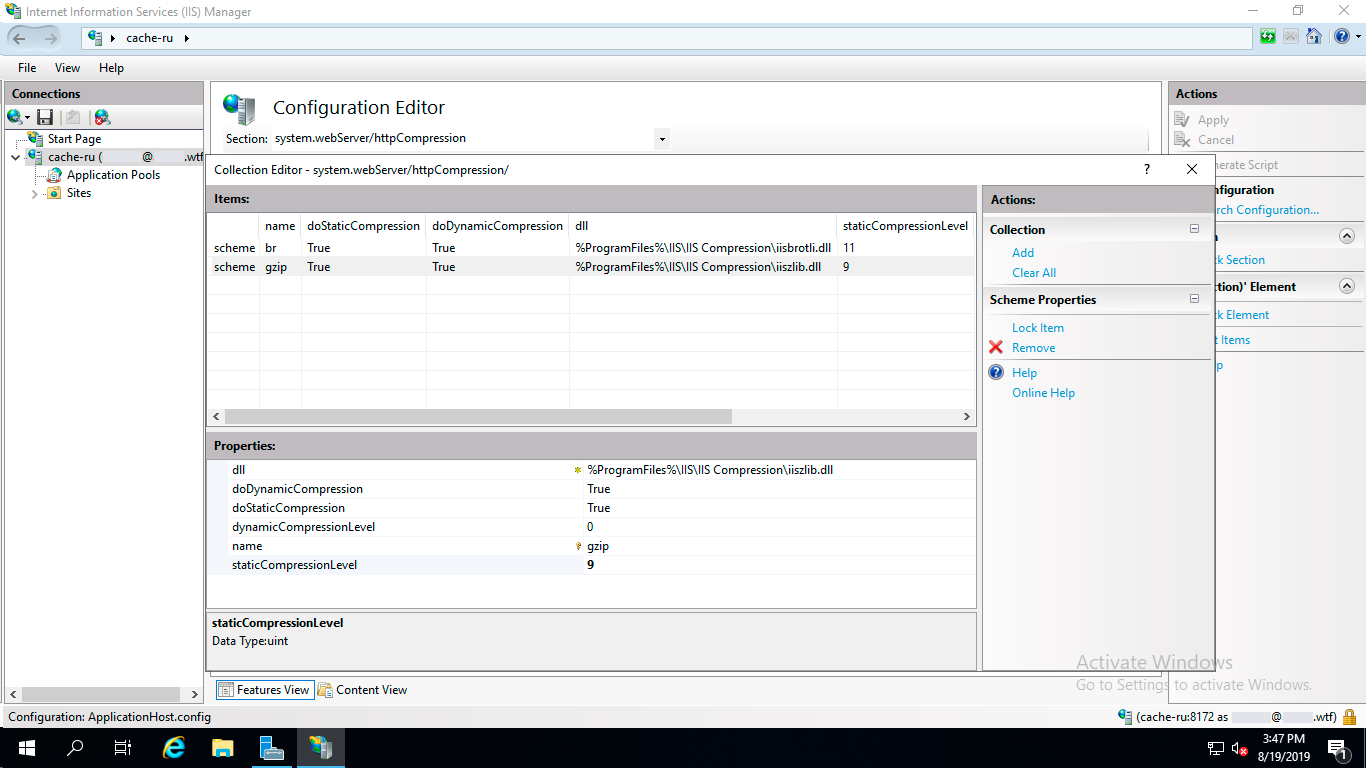Switch to Features View tab

coord(264,690)
